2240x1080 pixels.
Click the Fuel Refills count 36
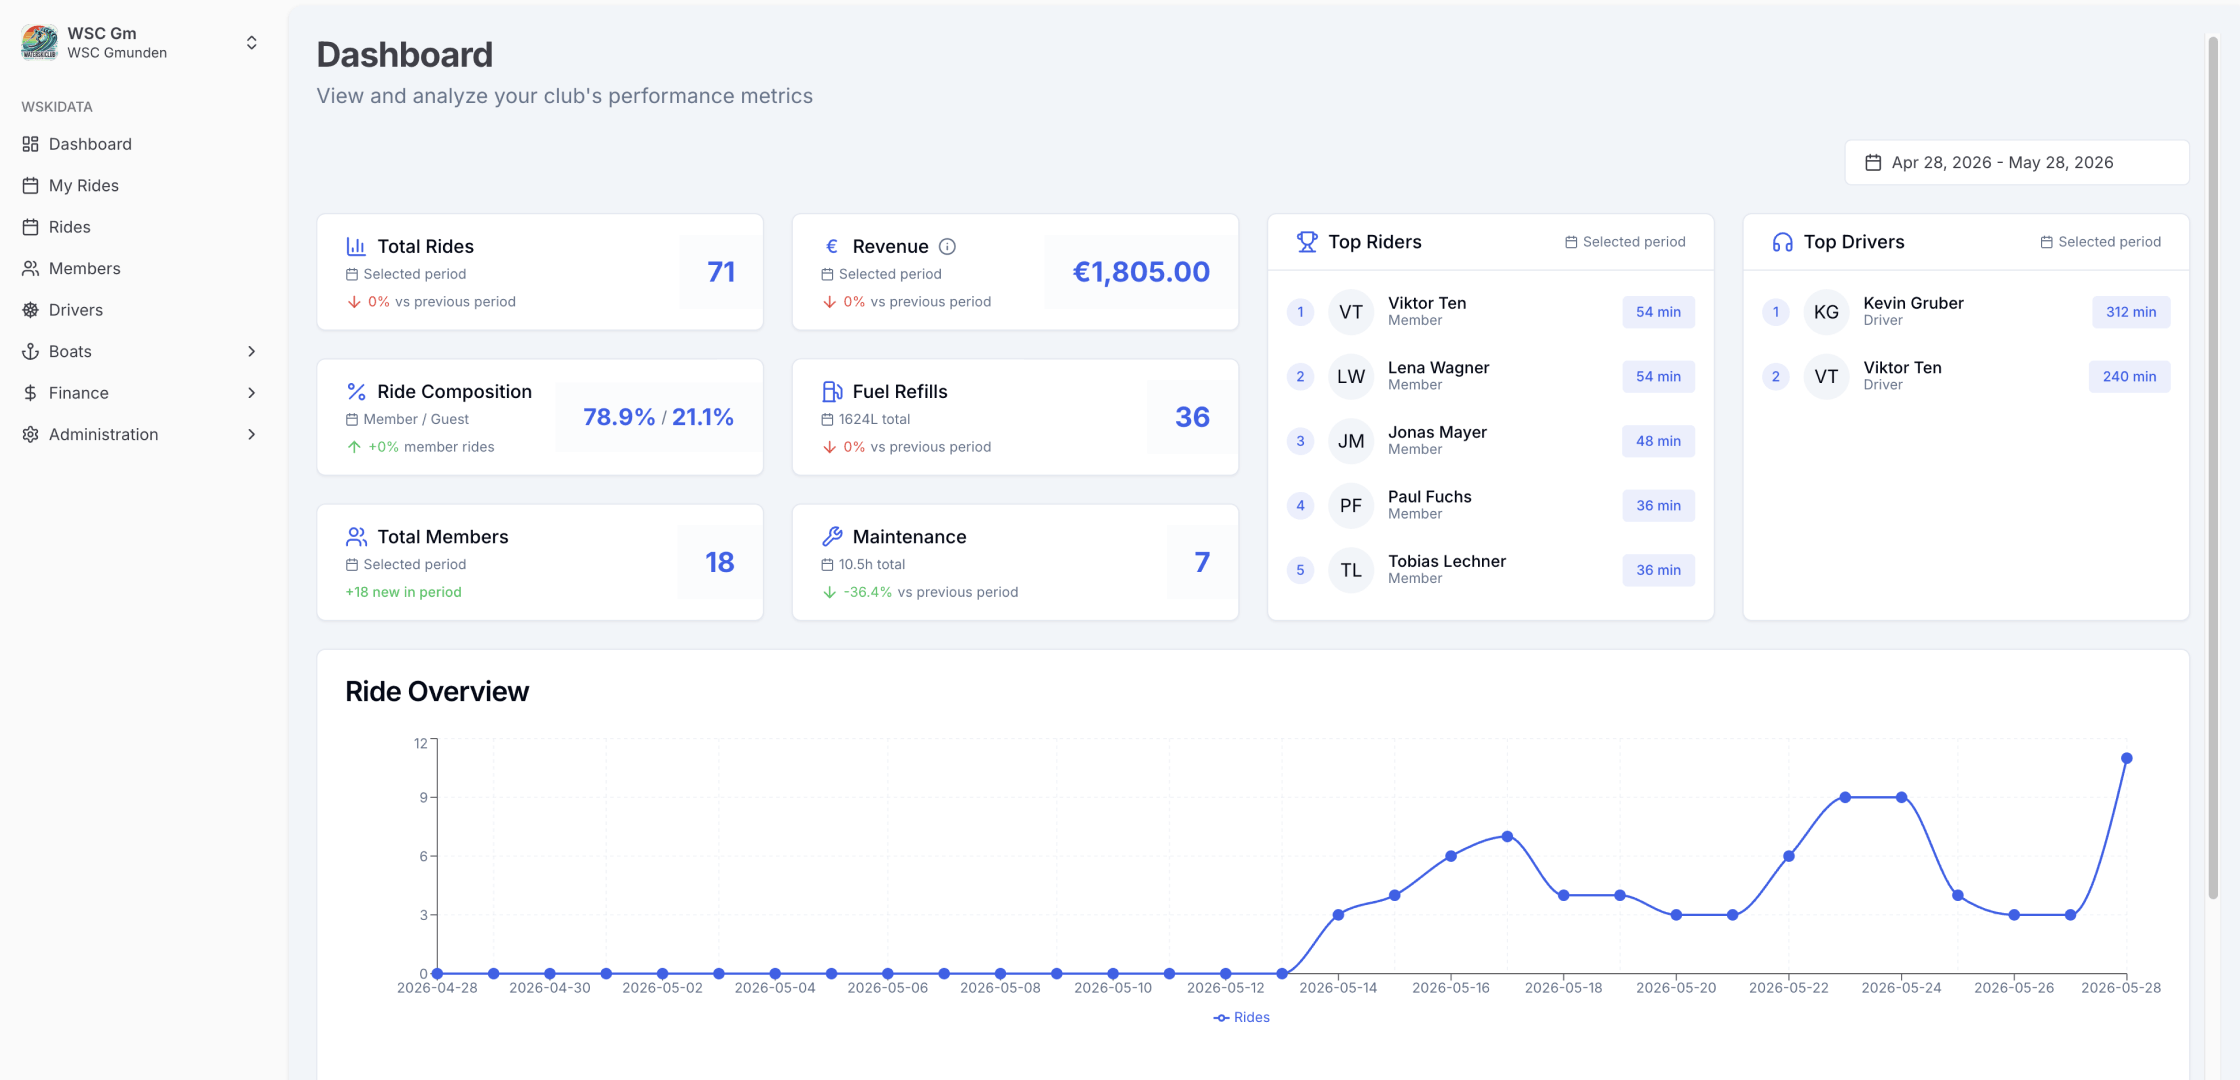[1192, 417]
